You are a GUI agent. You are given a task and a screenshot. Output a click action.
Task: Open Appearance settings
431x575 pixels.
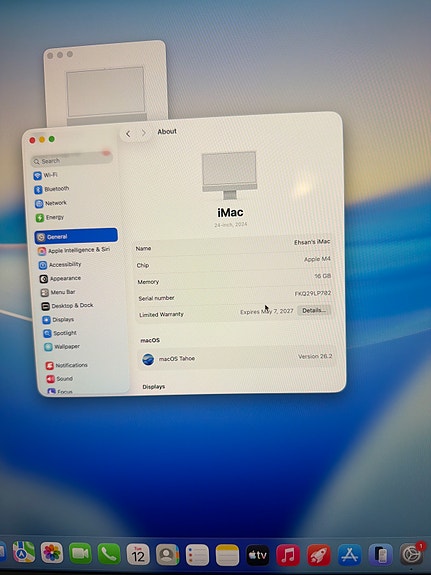pos(60,279)
